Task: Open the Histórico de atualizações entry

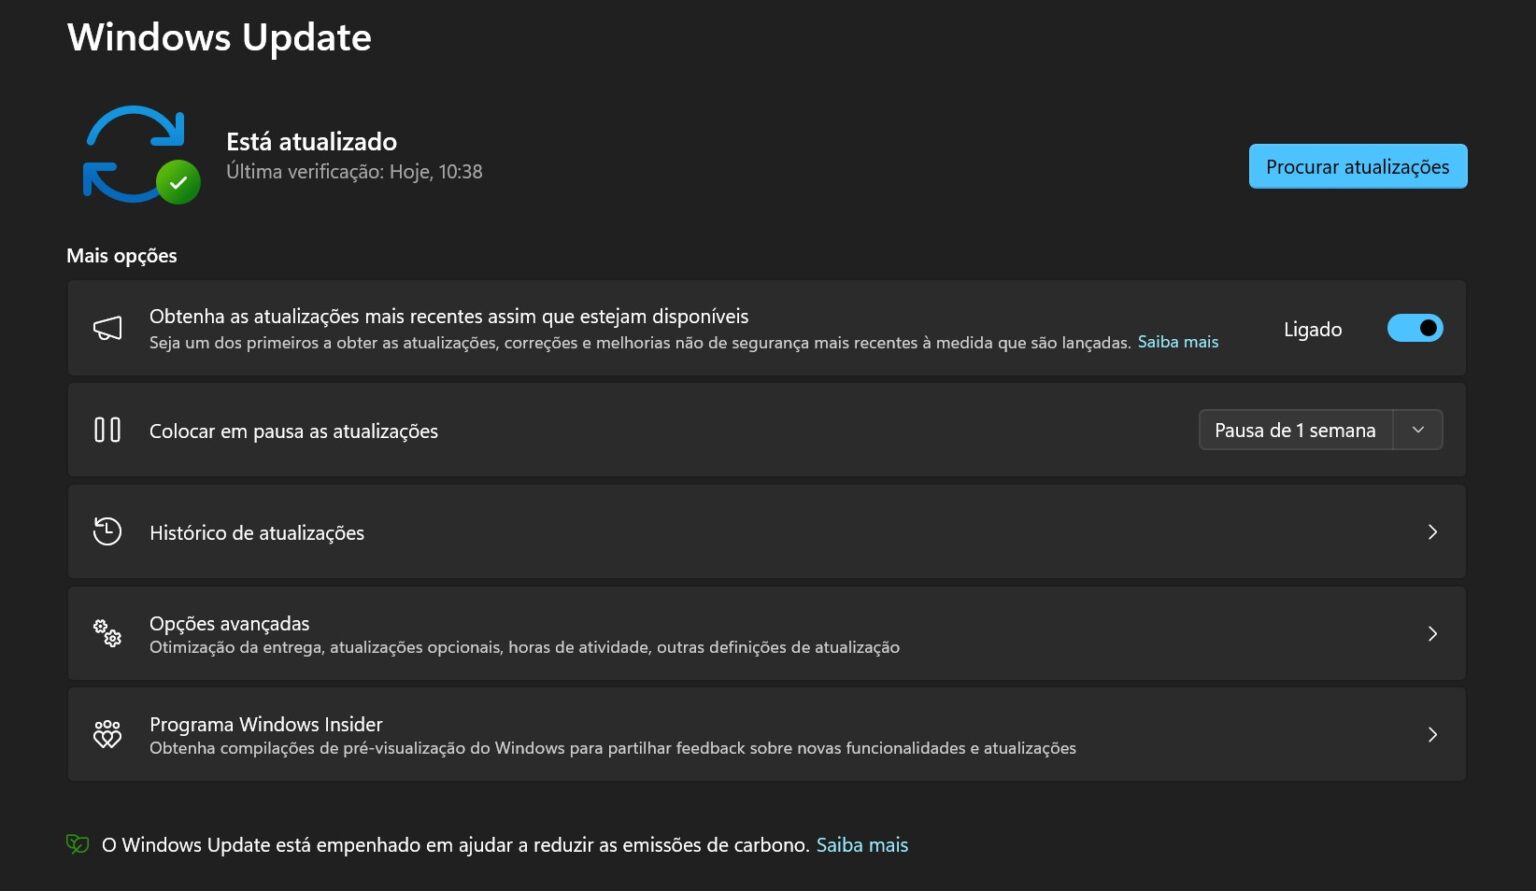Action: click(x=257, y=533)
